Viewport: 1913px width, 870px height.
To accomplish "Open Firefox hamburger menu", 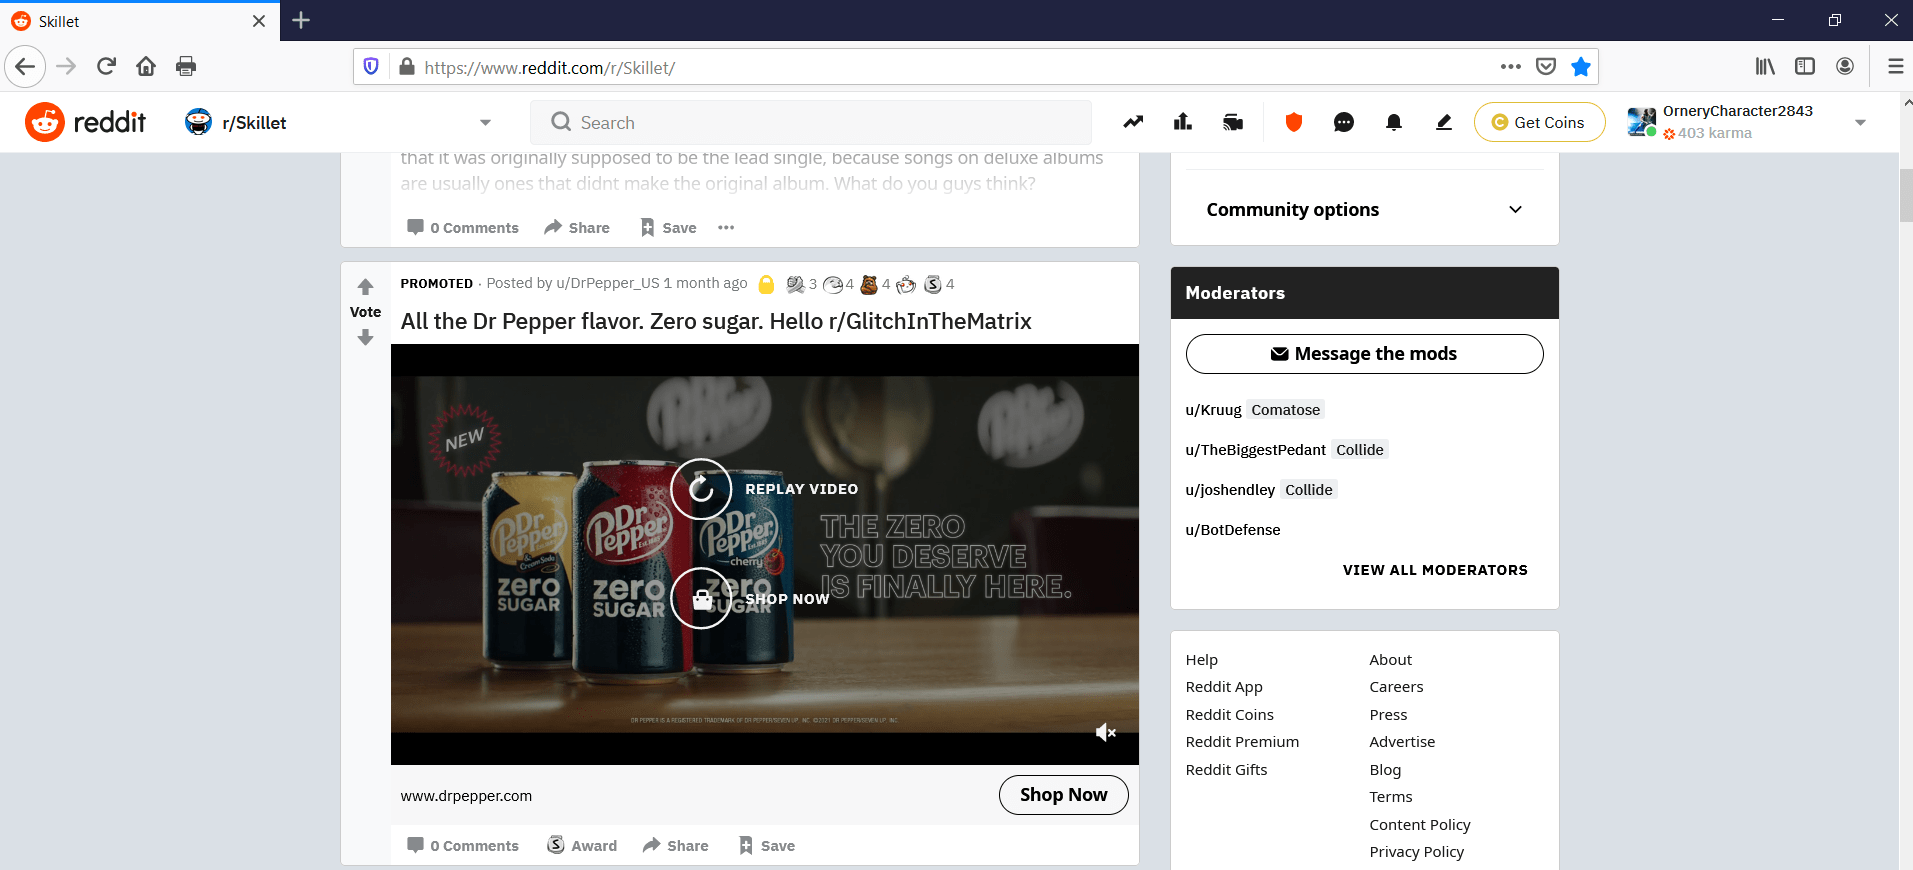I will pyautogui.click(x=1895, y=67).
